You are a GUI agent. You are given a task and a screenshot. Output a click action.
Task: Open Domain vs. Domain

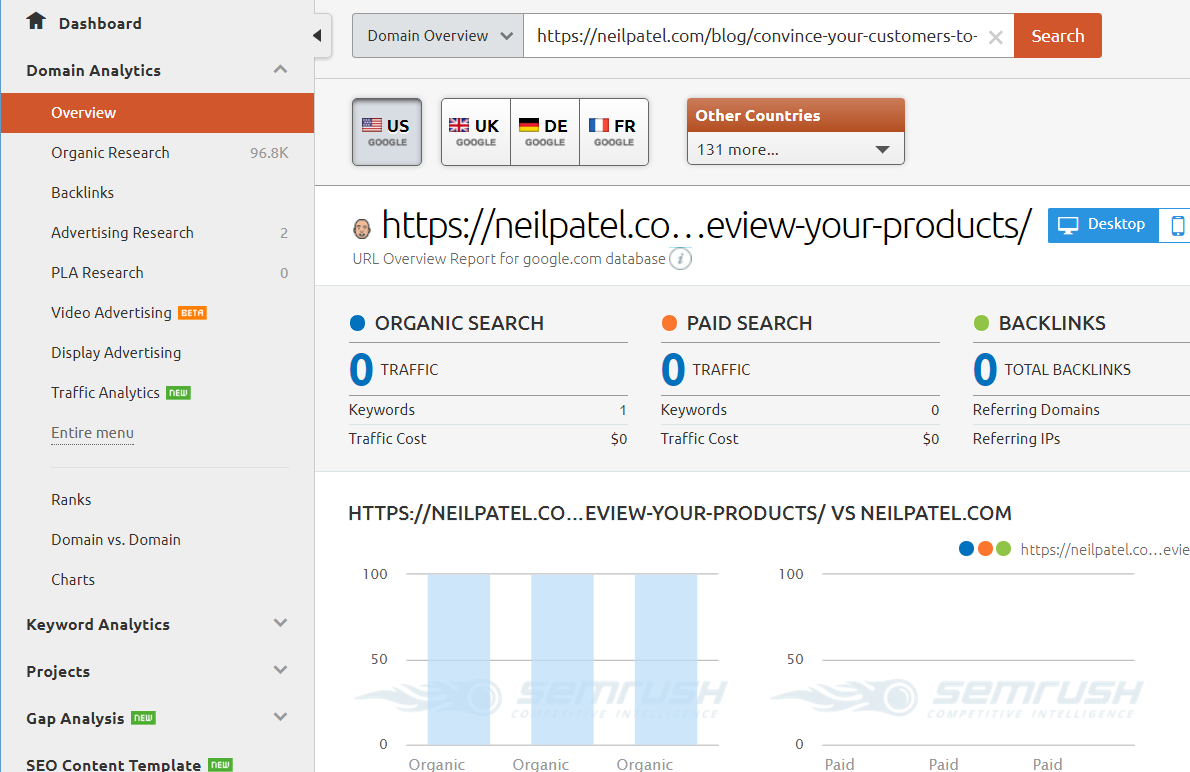tap(116, 540)
